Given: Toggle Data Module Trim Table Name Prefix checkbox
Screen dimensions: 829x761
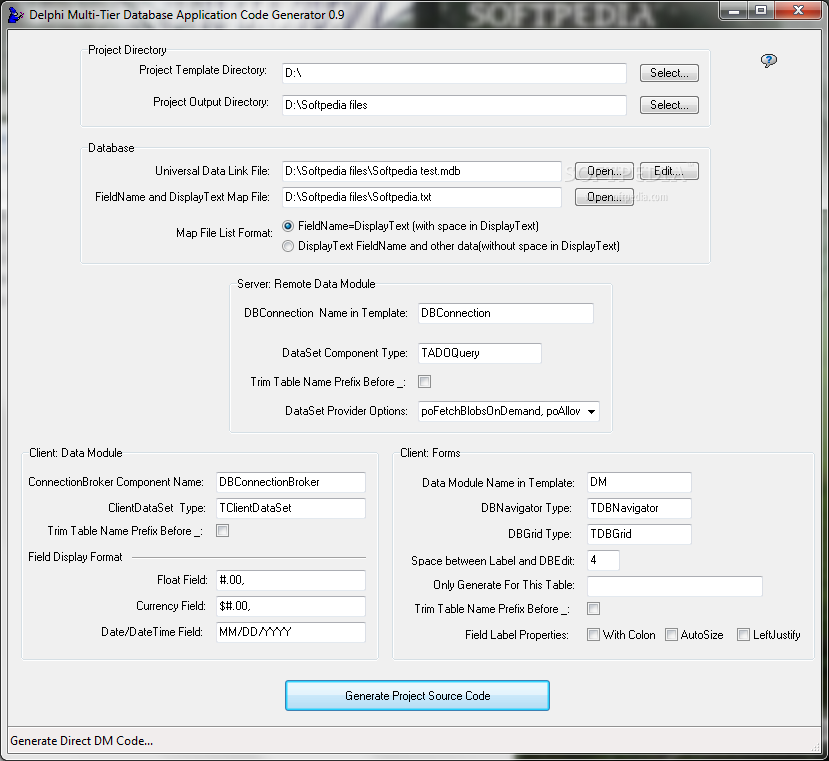Looking at the screenshot, I should (223, 530).
